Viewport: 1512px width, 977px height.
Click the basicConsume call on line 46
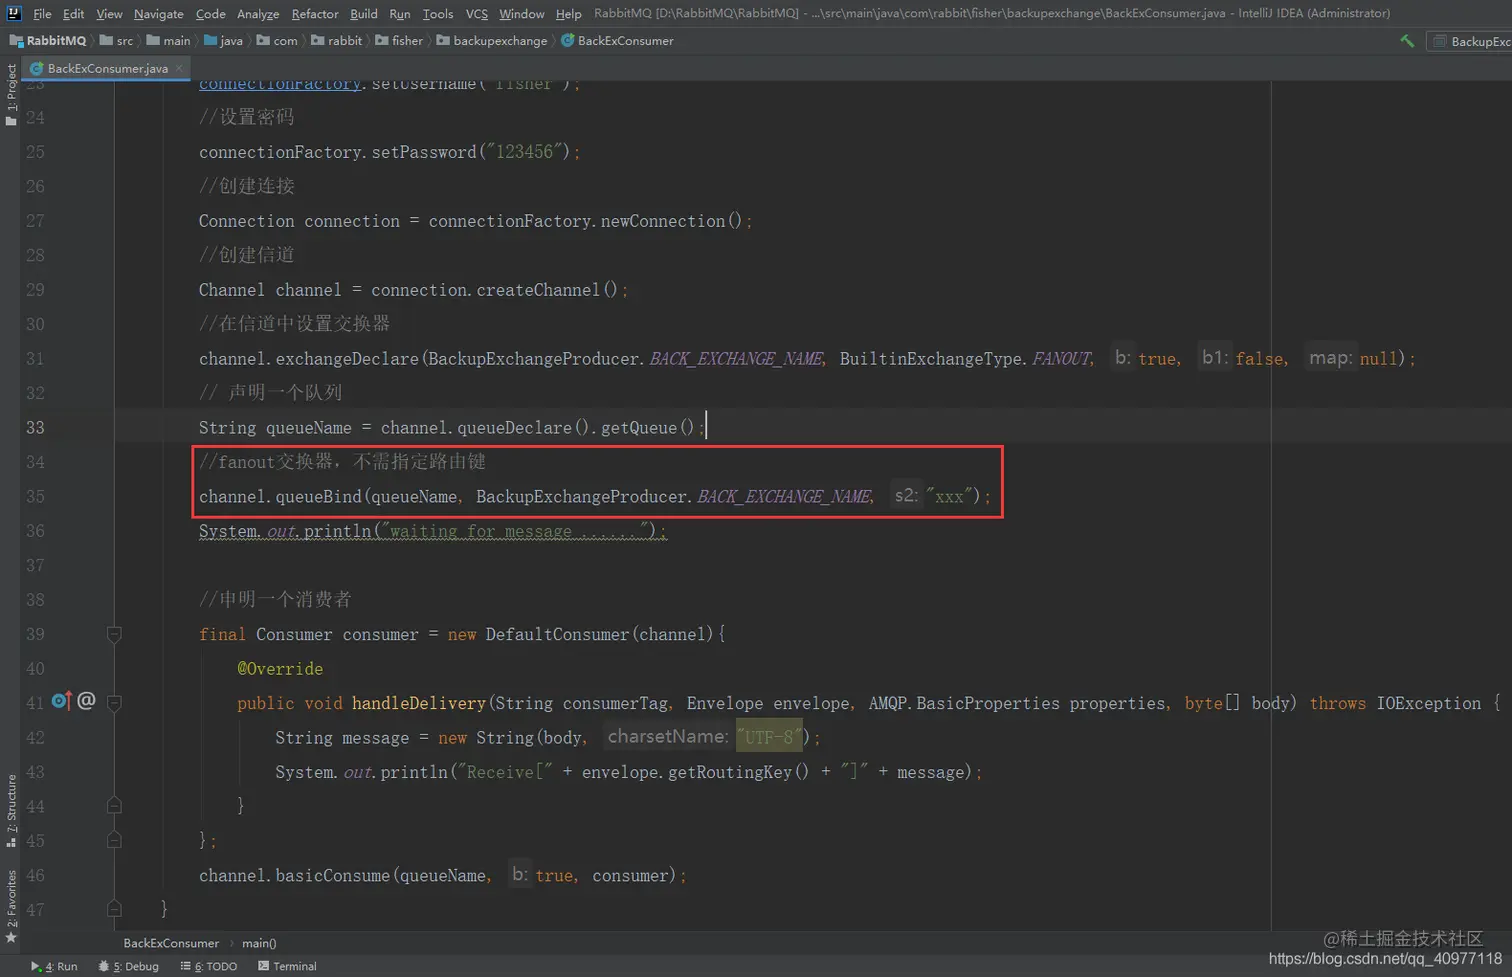point(332,875)
